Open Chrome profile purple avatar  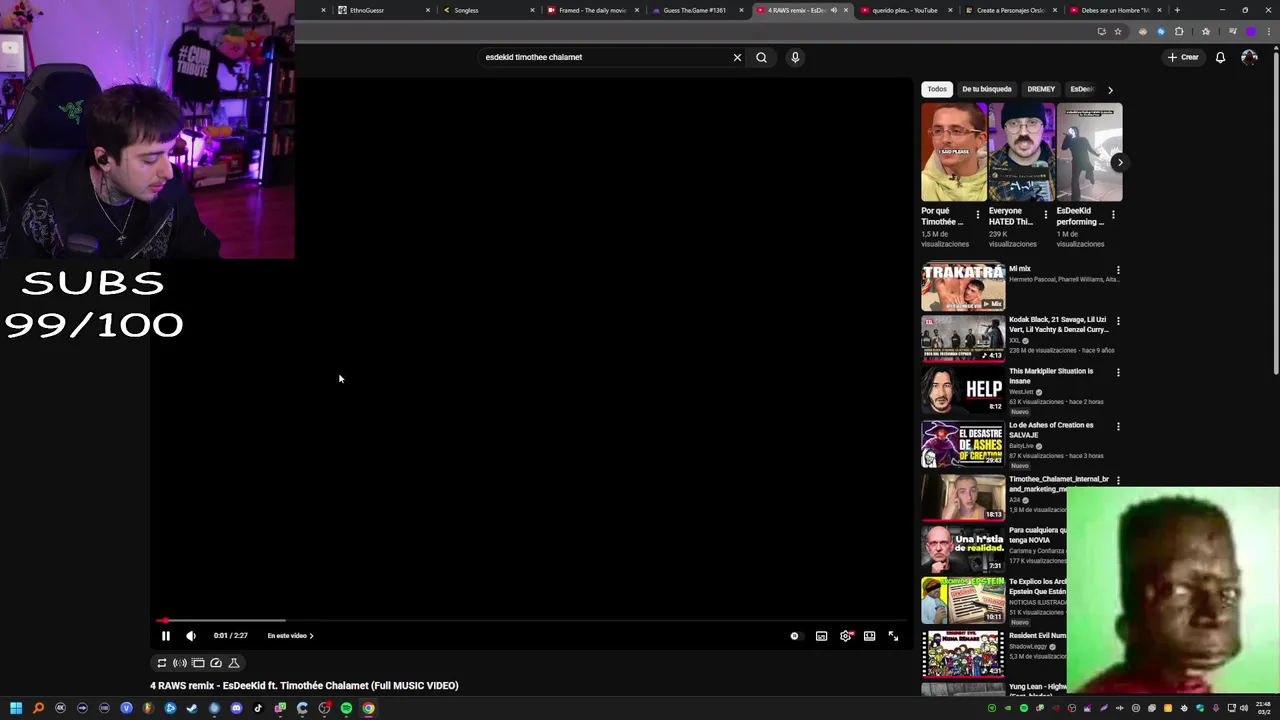coord(1251,32)
